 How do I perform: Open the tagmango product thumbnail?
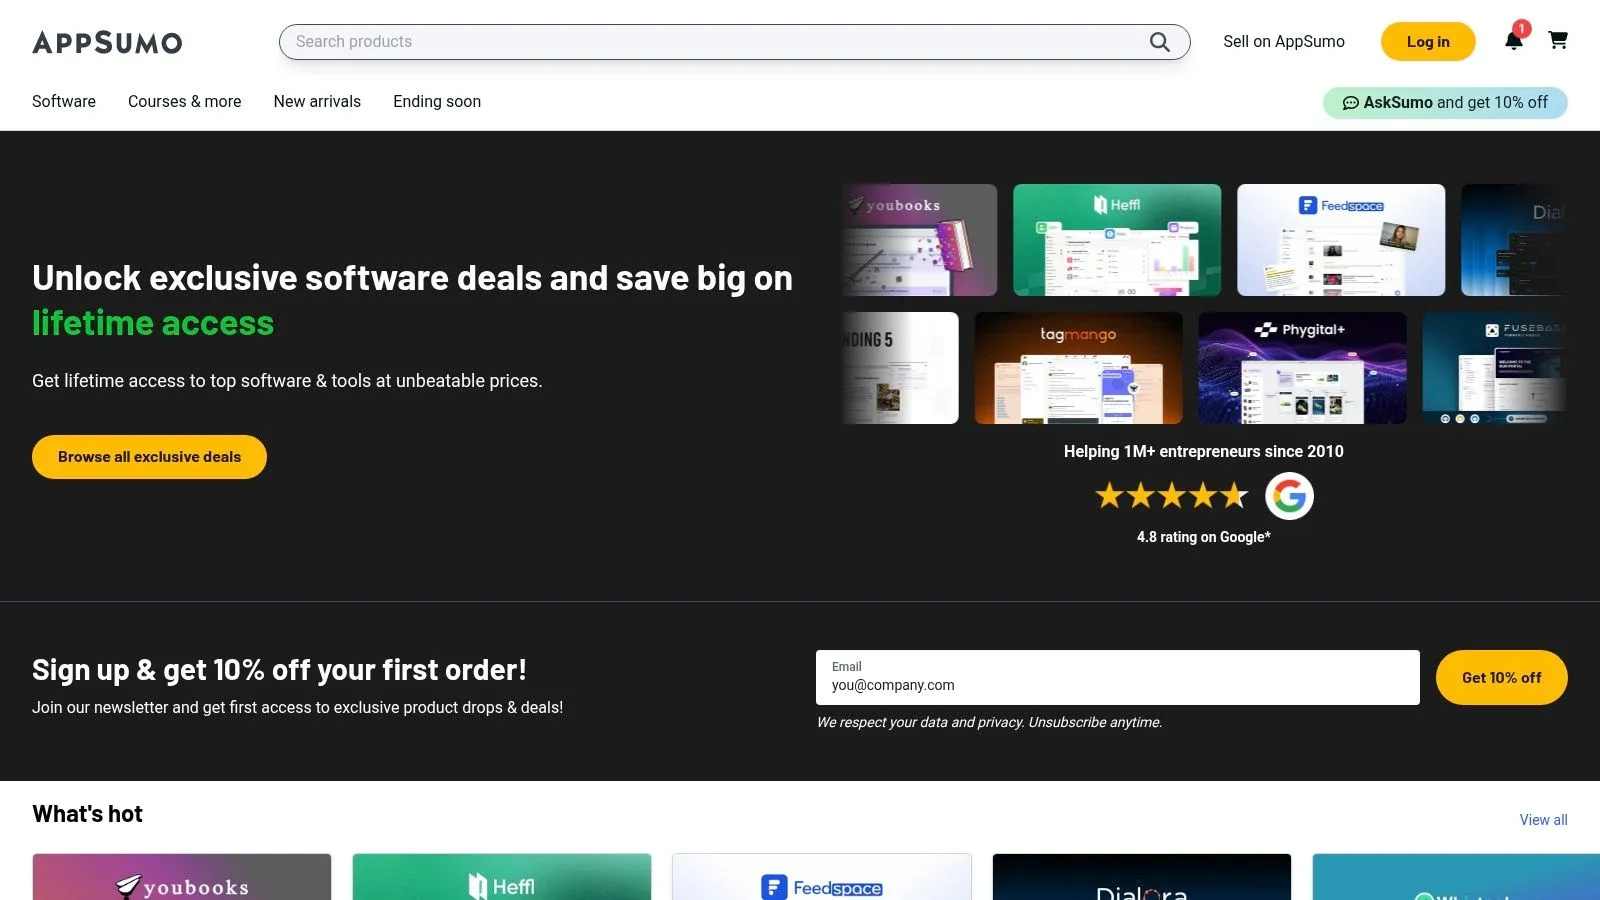point(1079,367)
